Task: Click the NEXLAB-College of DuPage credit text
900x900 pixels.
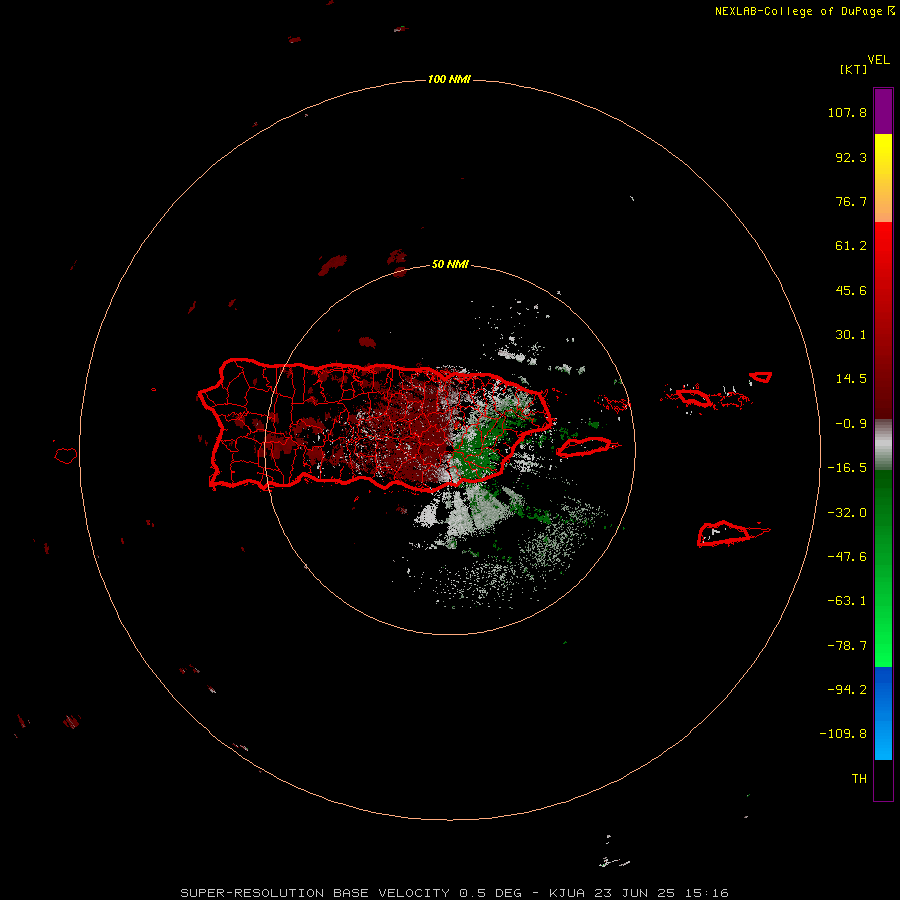Action: 805,11
